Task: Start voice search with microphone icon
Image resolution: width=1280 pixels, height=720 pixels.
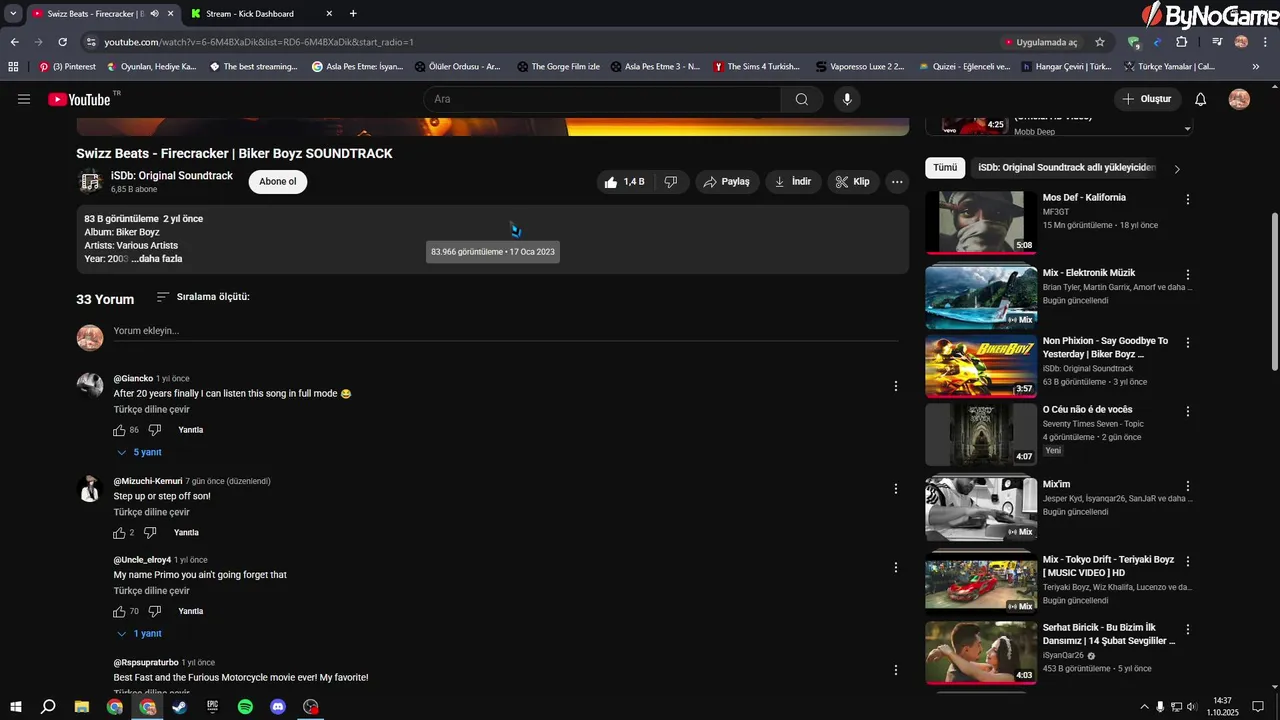Action: 847,99
